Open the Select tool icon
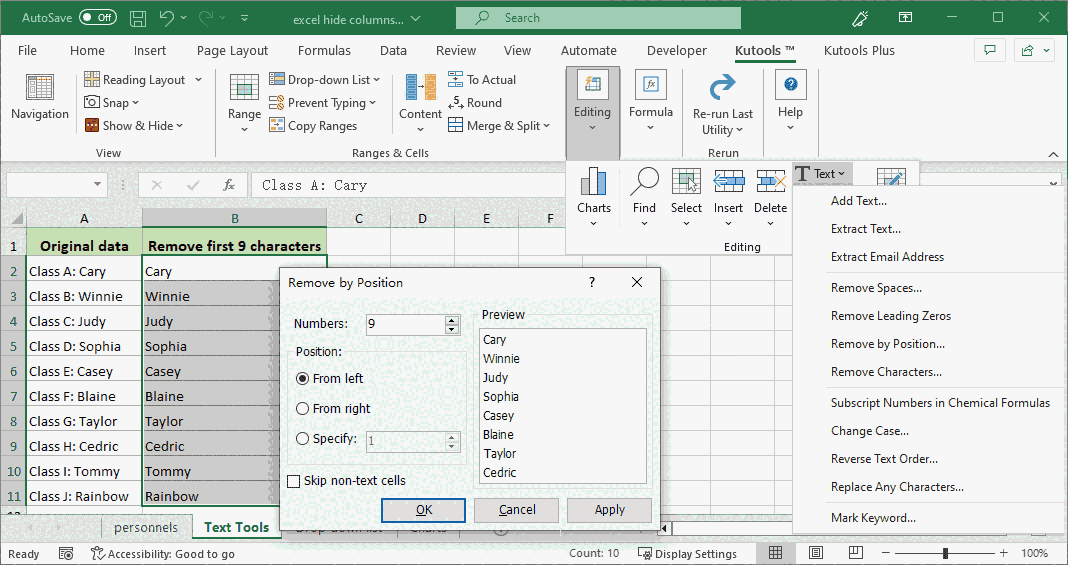 (x=686, y=182)
